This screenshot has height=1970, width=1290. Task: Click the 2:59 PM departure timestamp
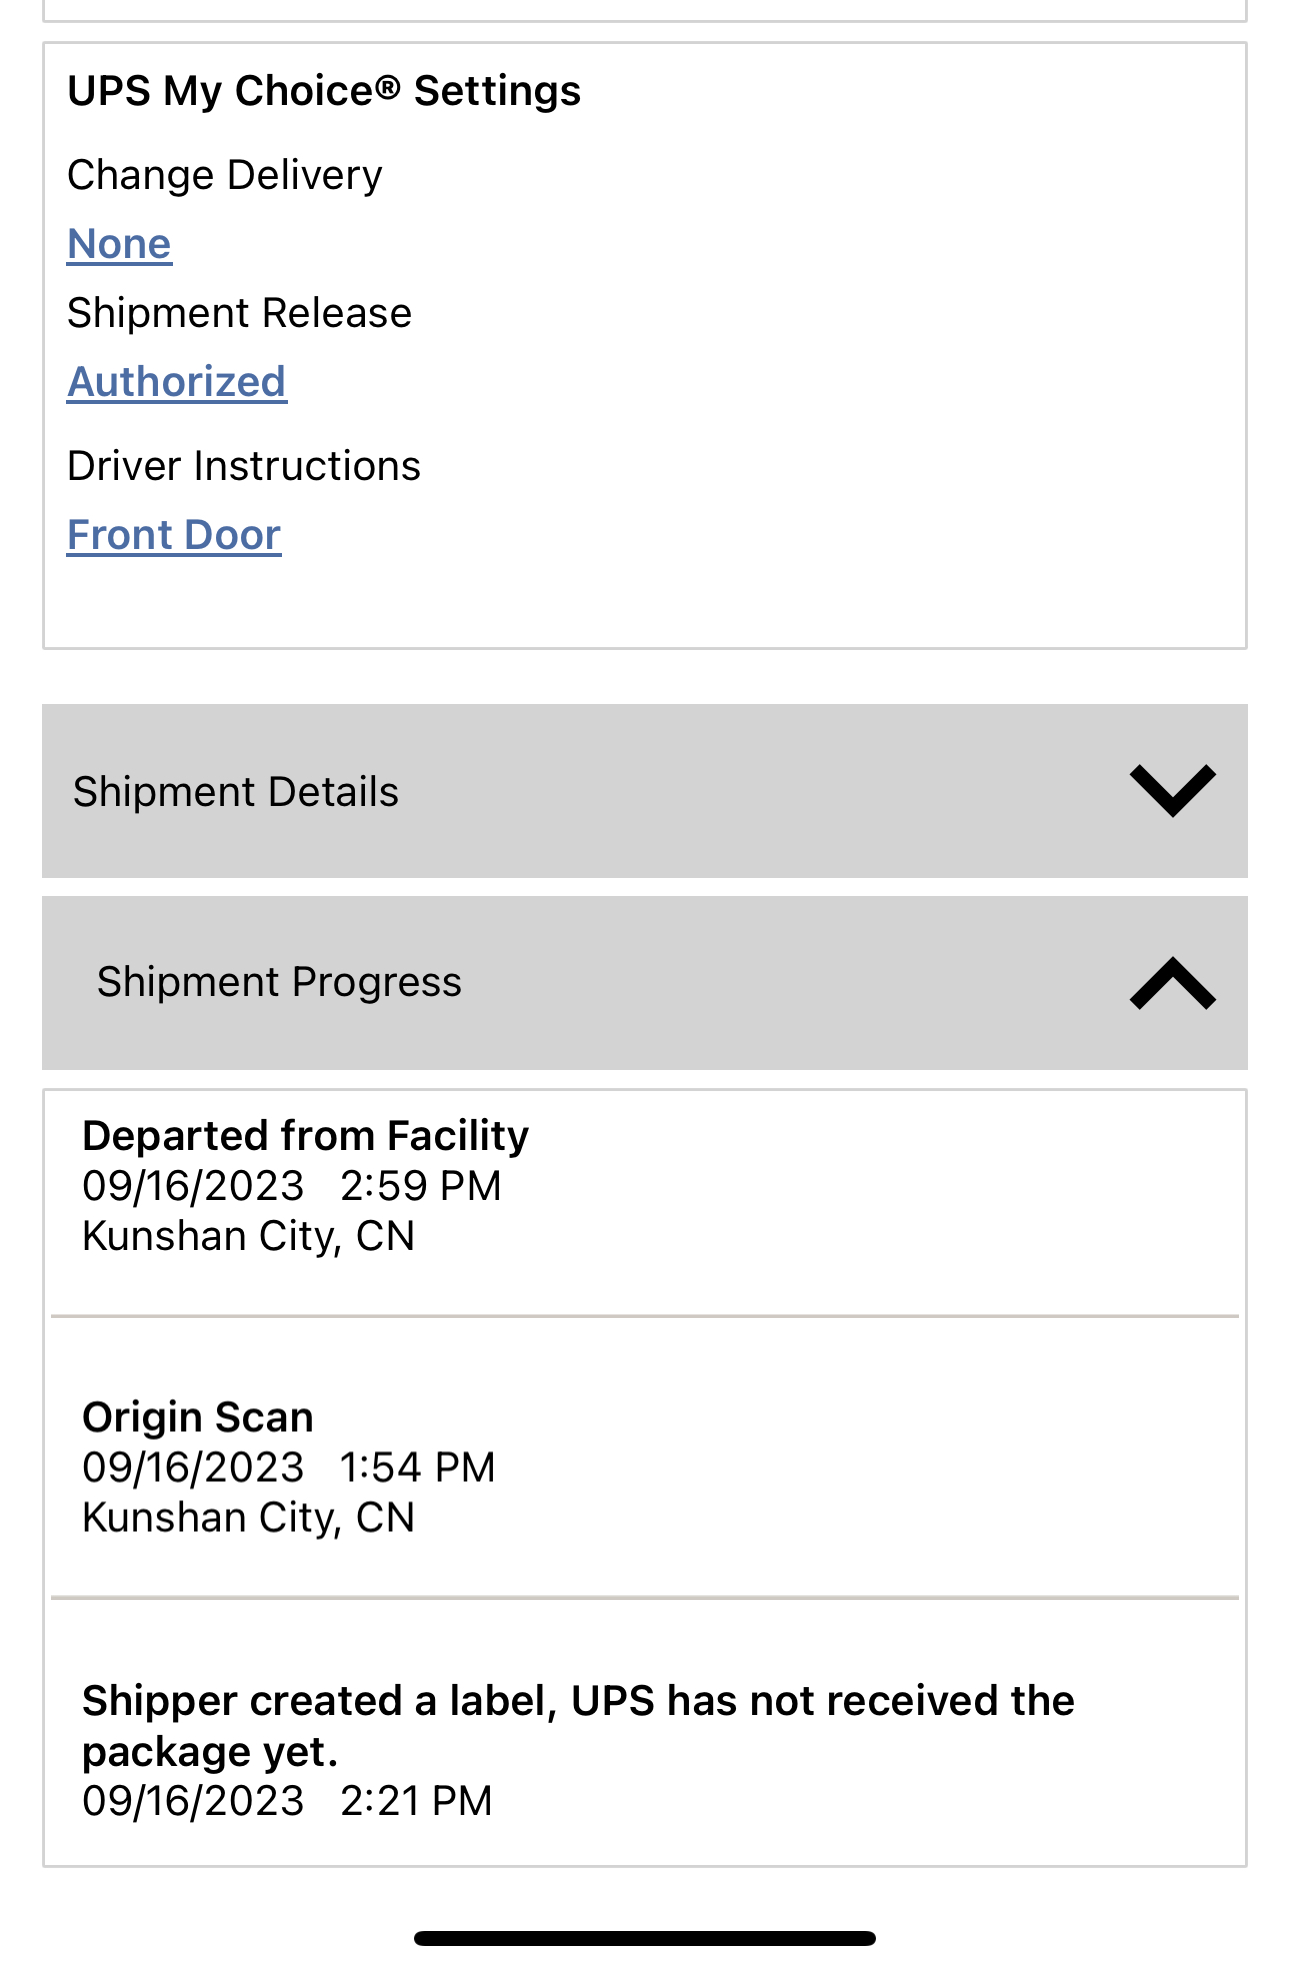click(420, 1186)
